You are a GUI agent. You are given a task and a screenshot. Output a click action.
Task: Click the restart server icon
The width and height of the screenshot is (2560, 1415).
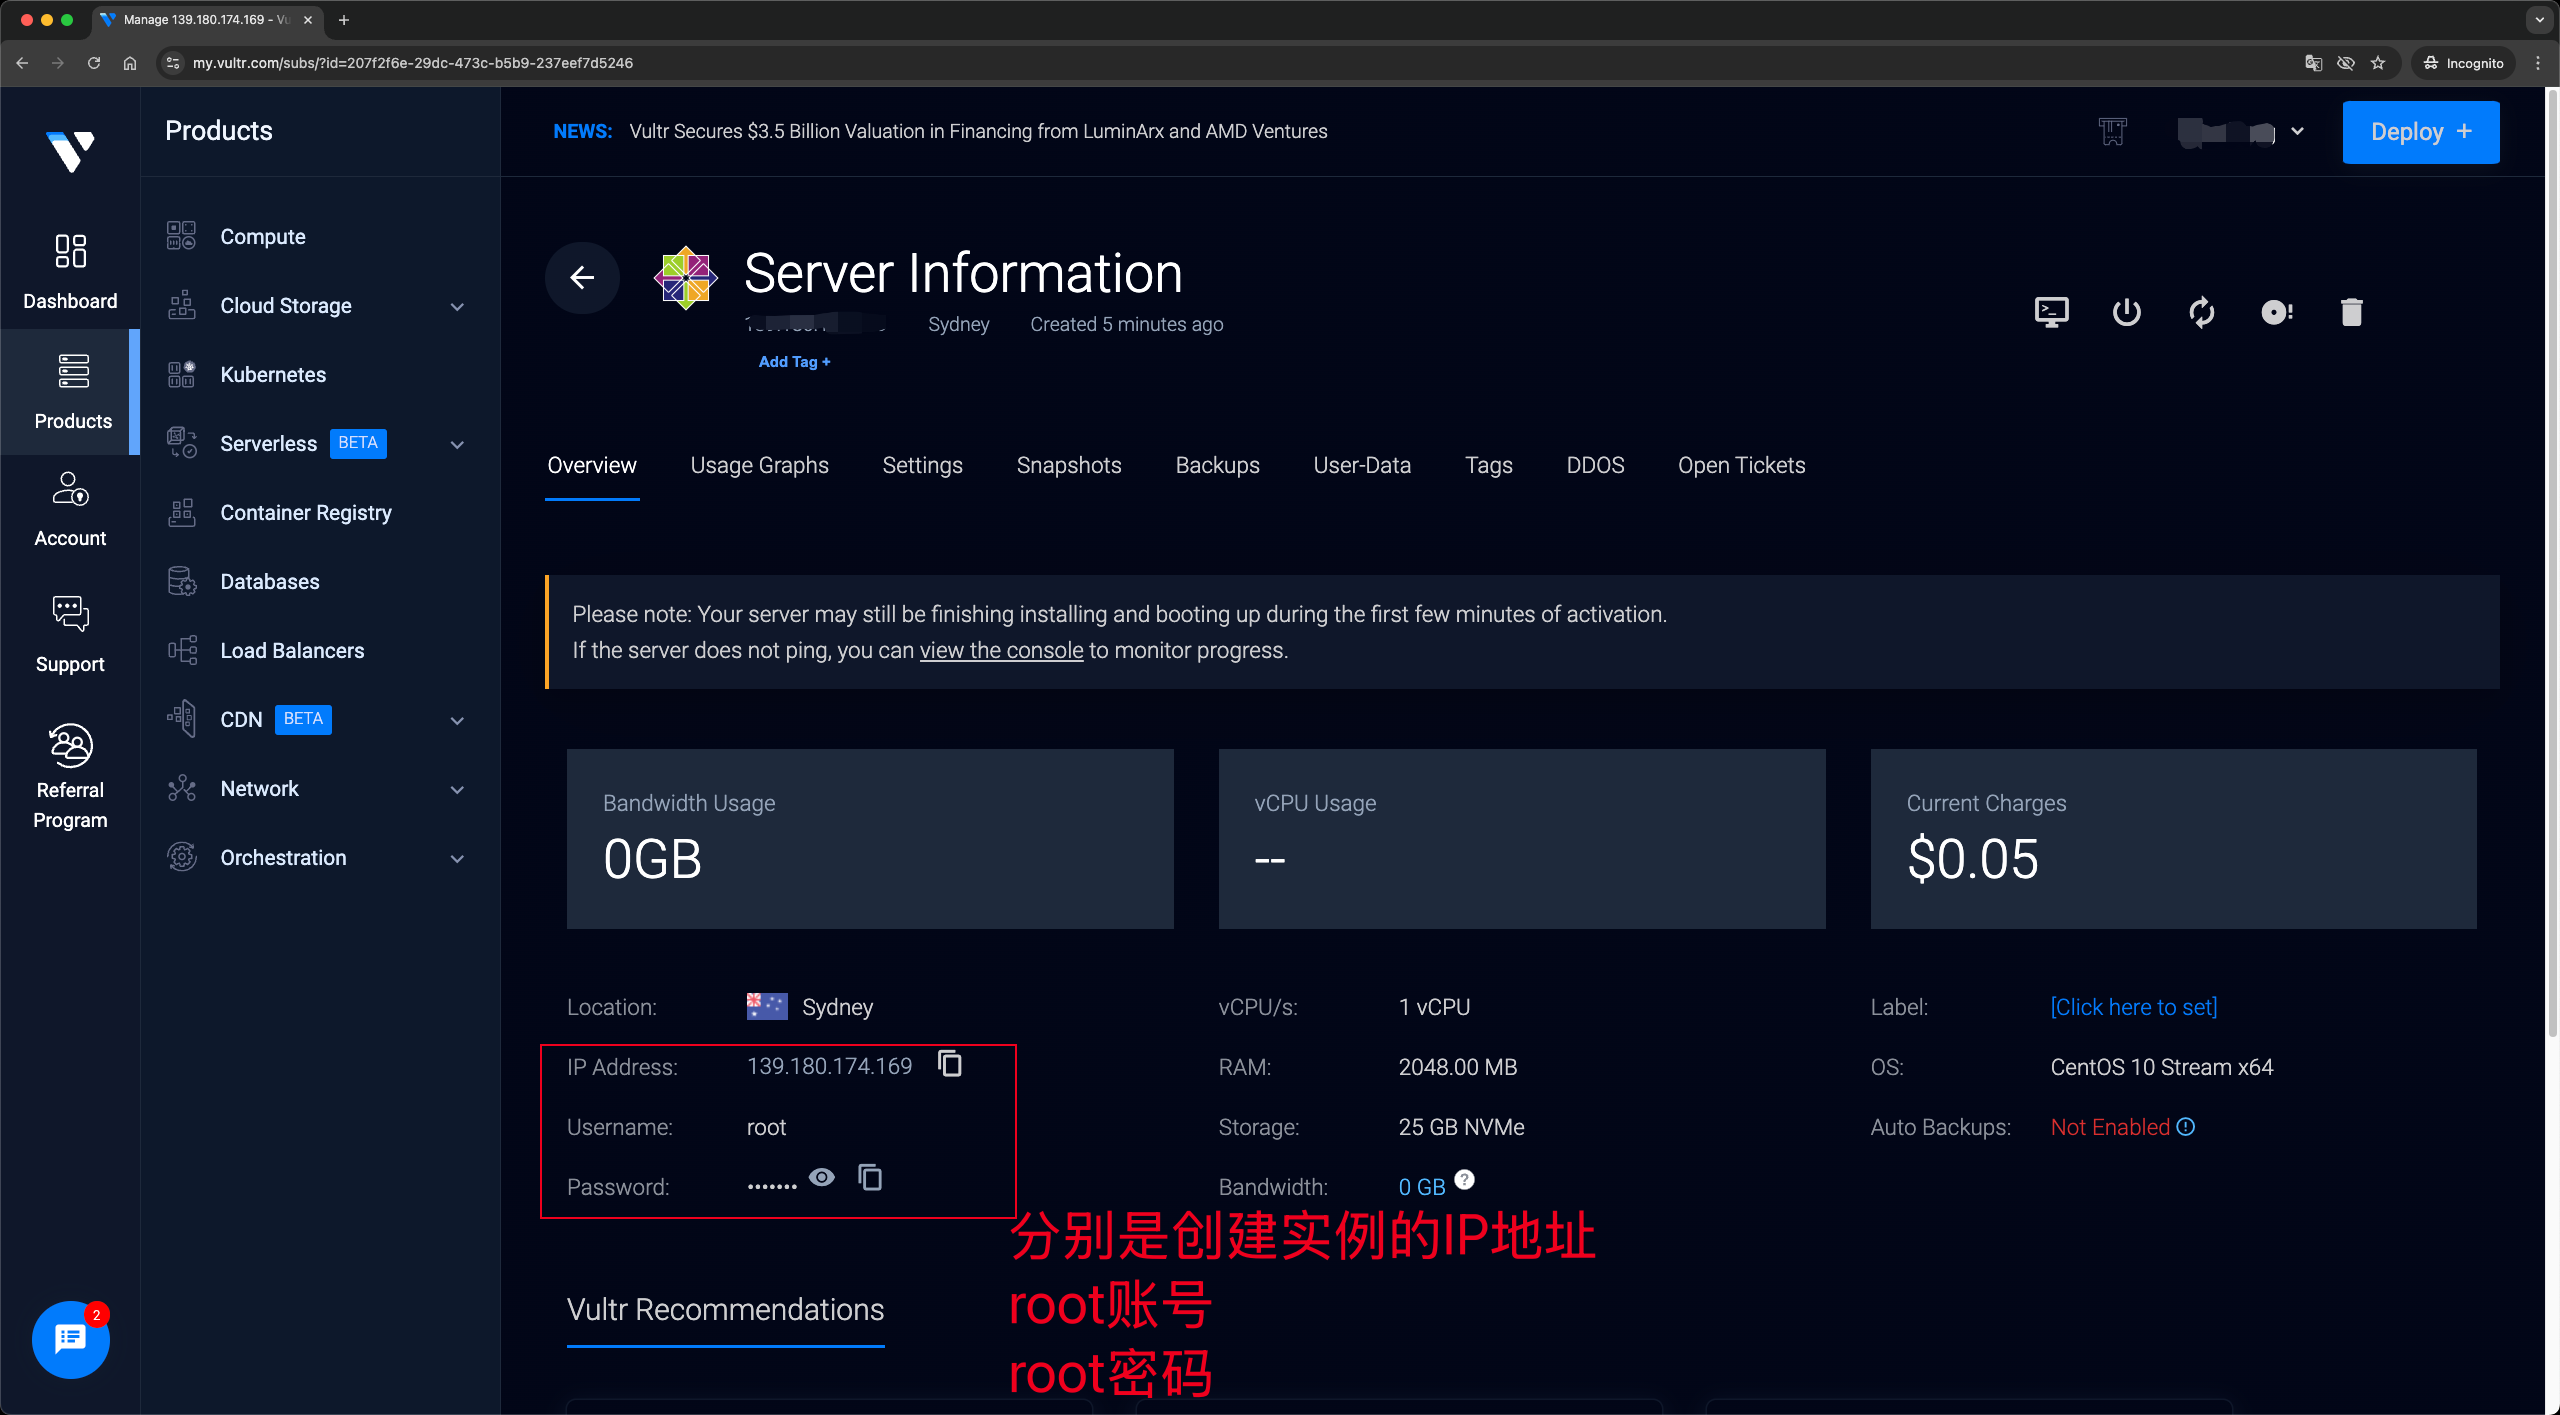2201,312
